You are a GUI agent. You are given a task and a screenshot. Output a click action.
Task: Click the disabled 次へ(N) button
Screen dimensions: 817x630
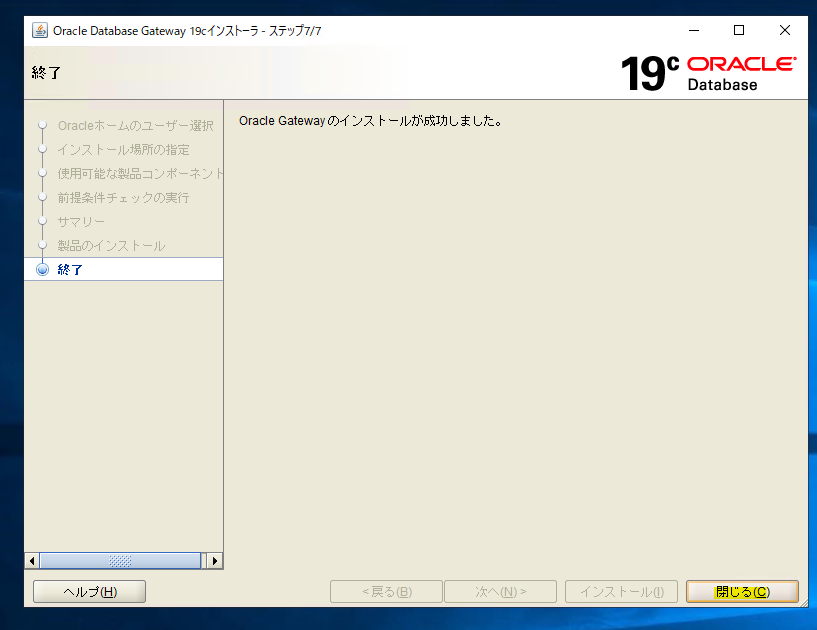[x=500, y=591]
